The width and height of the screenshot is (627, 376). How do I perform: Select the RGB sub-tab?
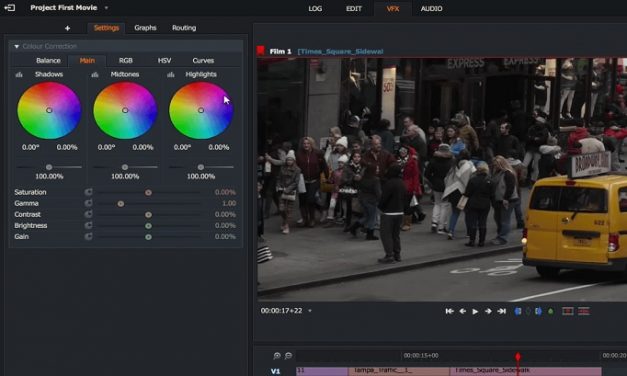point(126,60)
